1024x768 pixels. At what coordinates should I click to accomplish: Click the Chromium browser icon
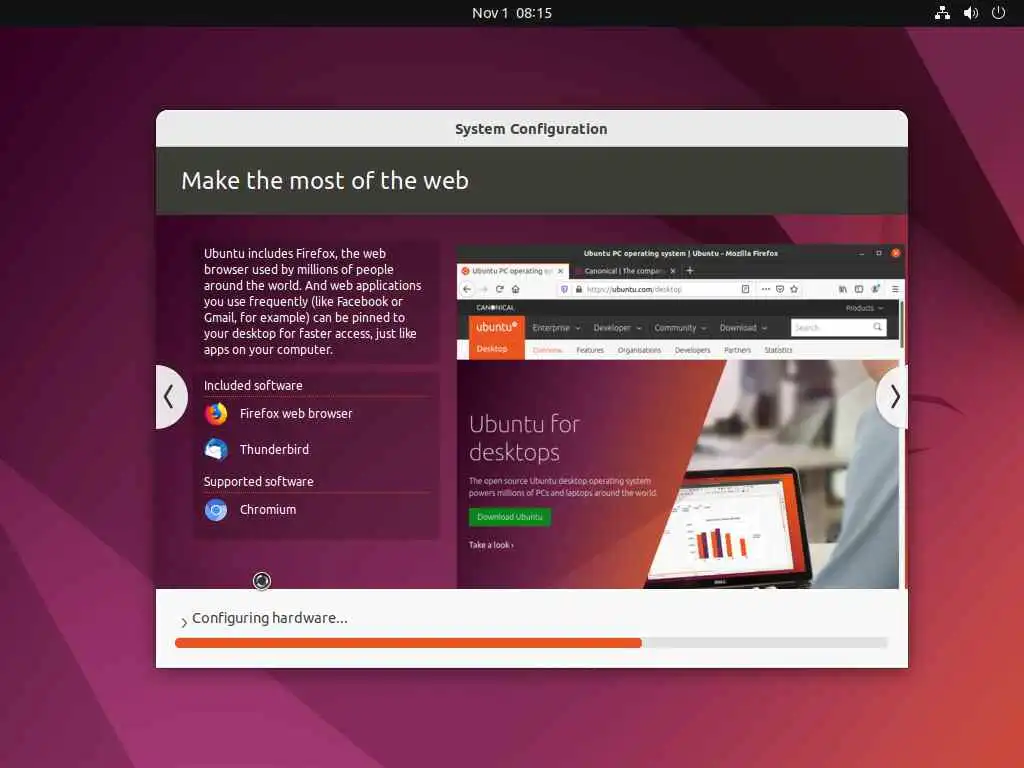pyautogui.click(x=216, y=510)
